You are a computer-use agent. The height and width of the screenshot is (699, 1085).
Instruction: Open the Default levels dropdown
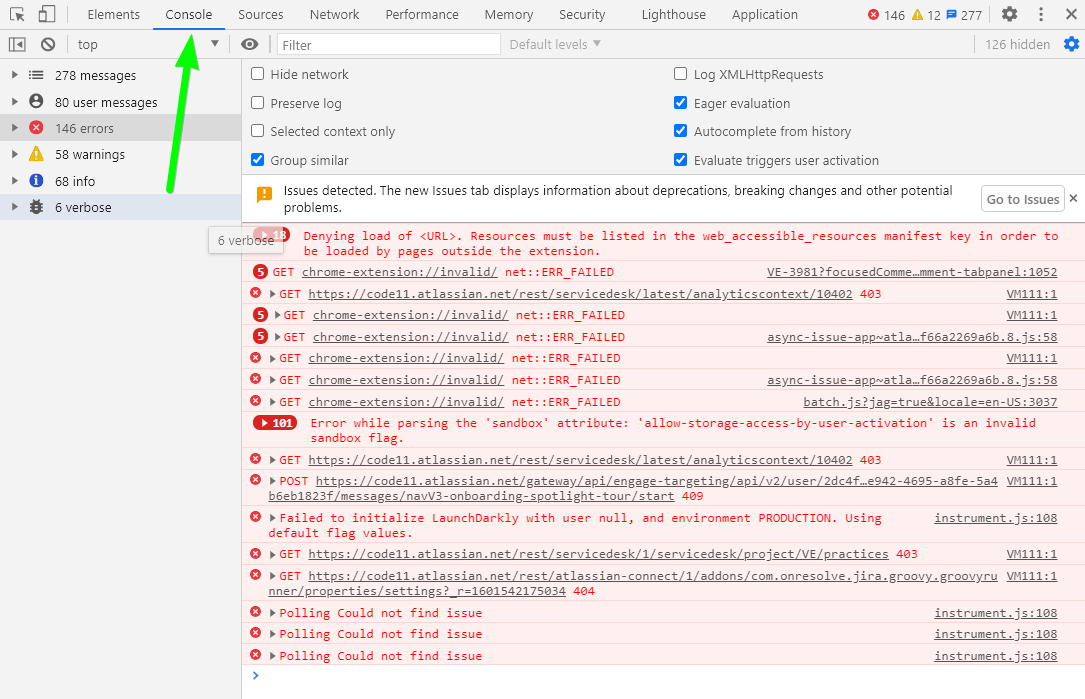click(x=555, y=44)
